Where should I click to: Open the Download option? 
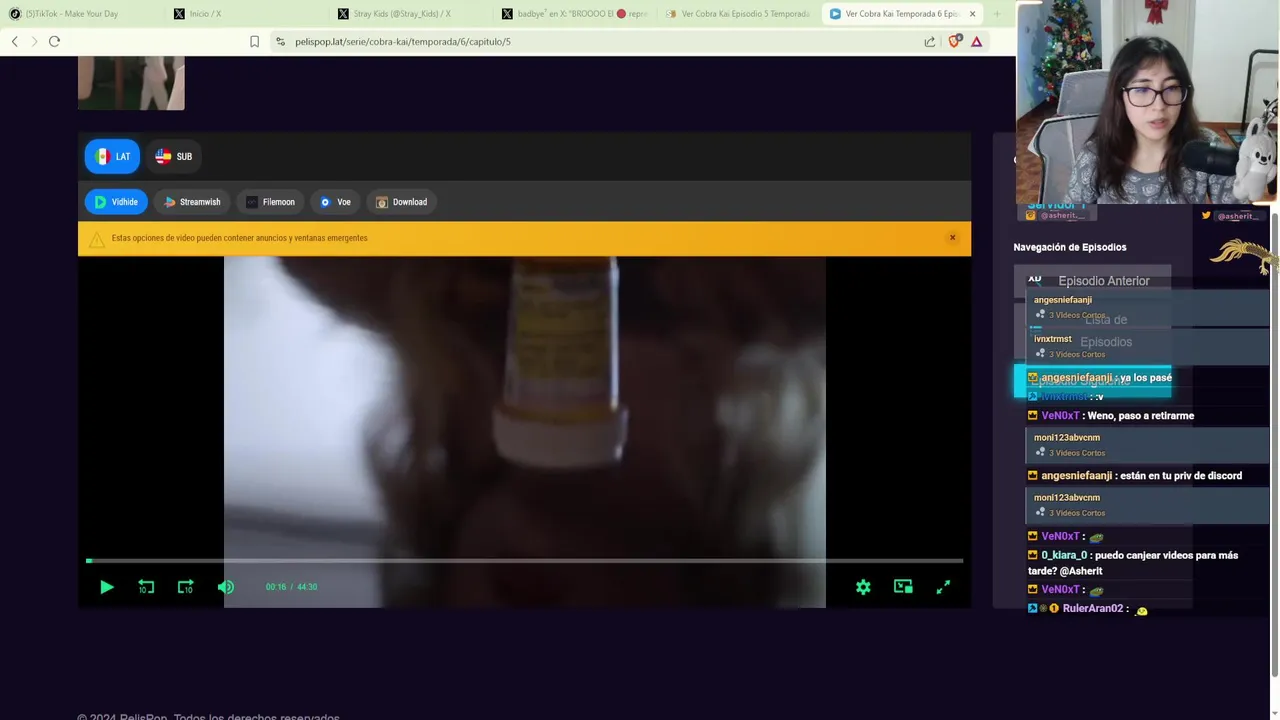tap(401, 202)
